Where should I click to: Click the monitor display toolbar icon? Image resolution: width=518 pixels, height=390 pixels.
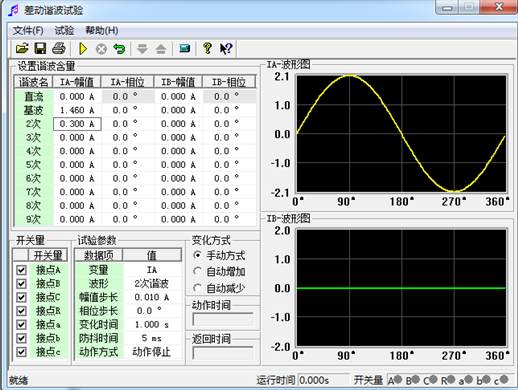[185, 49]
